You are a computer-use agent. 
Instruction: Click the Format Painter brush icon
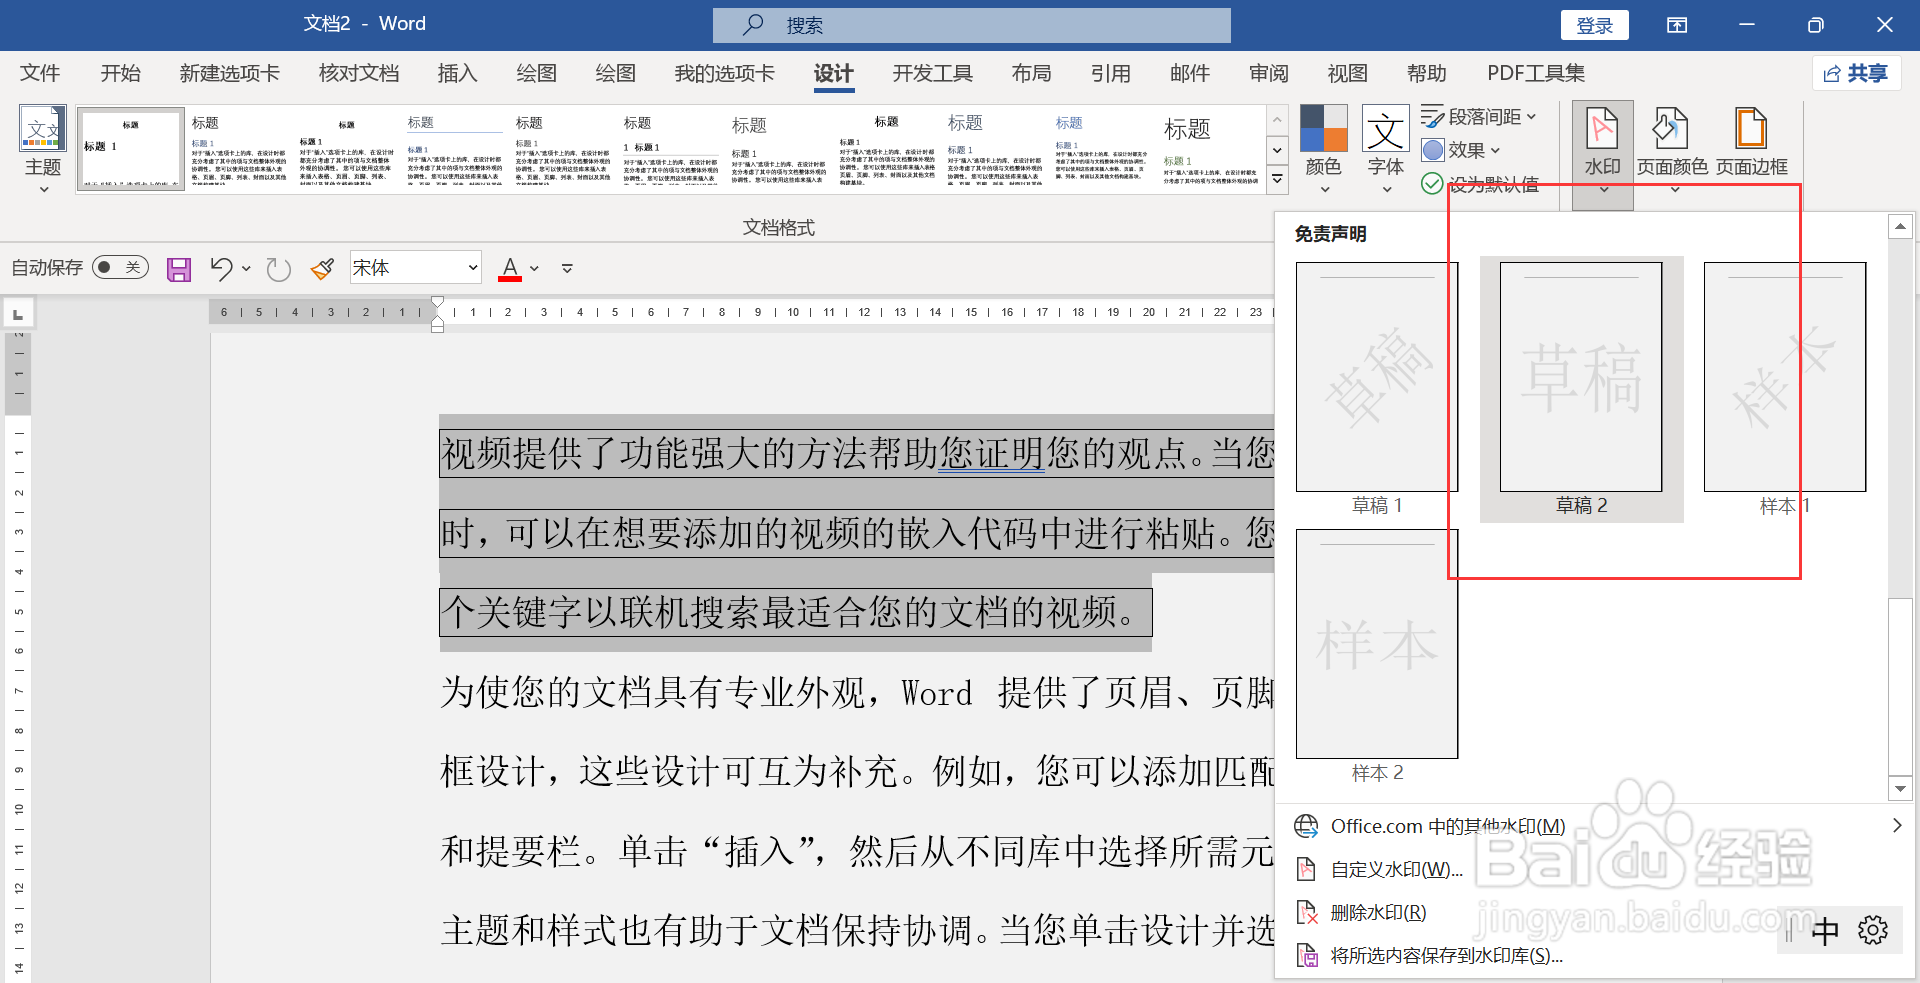tap(322, 269)
